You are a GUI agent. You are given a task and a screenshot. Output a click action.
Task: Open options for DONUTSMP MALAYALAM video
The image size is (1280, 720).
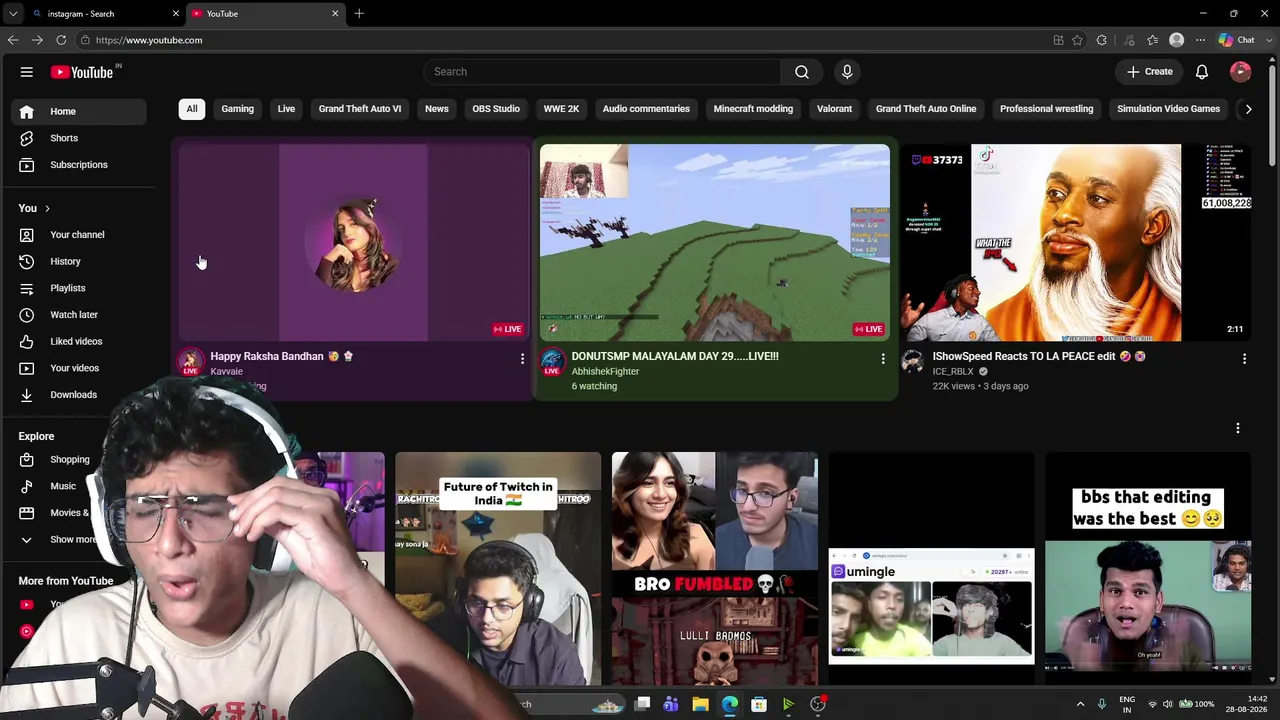click(882, 358)
